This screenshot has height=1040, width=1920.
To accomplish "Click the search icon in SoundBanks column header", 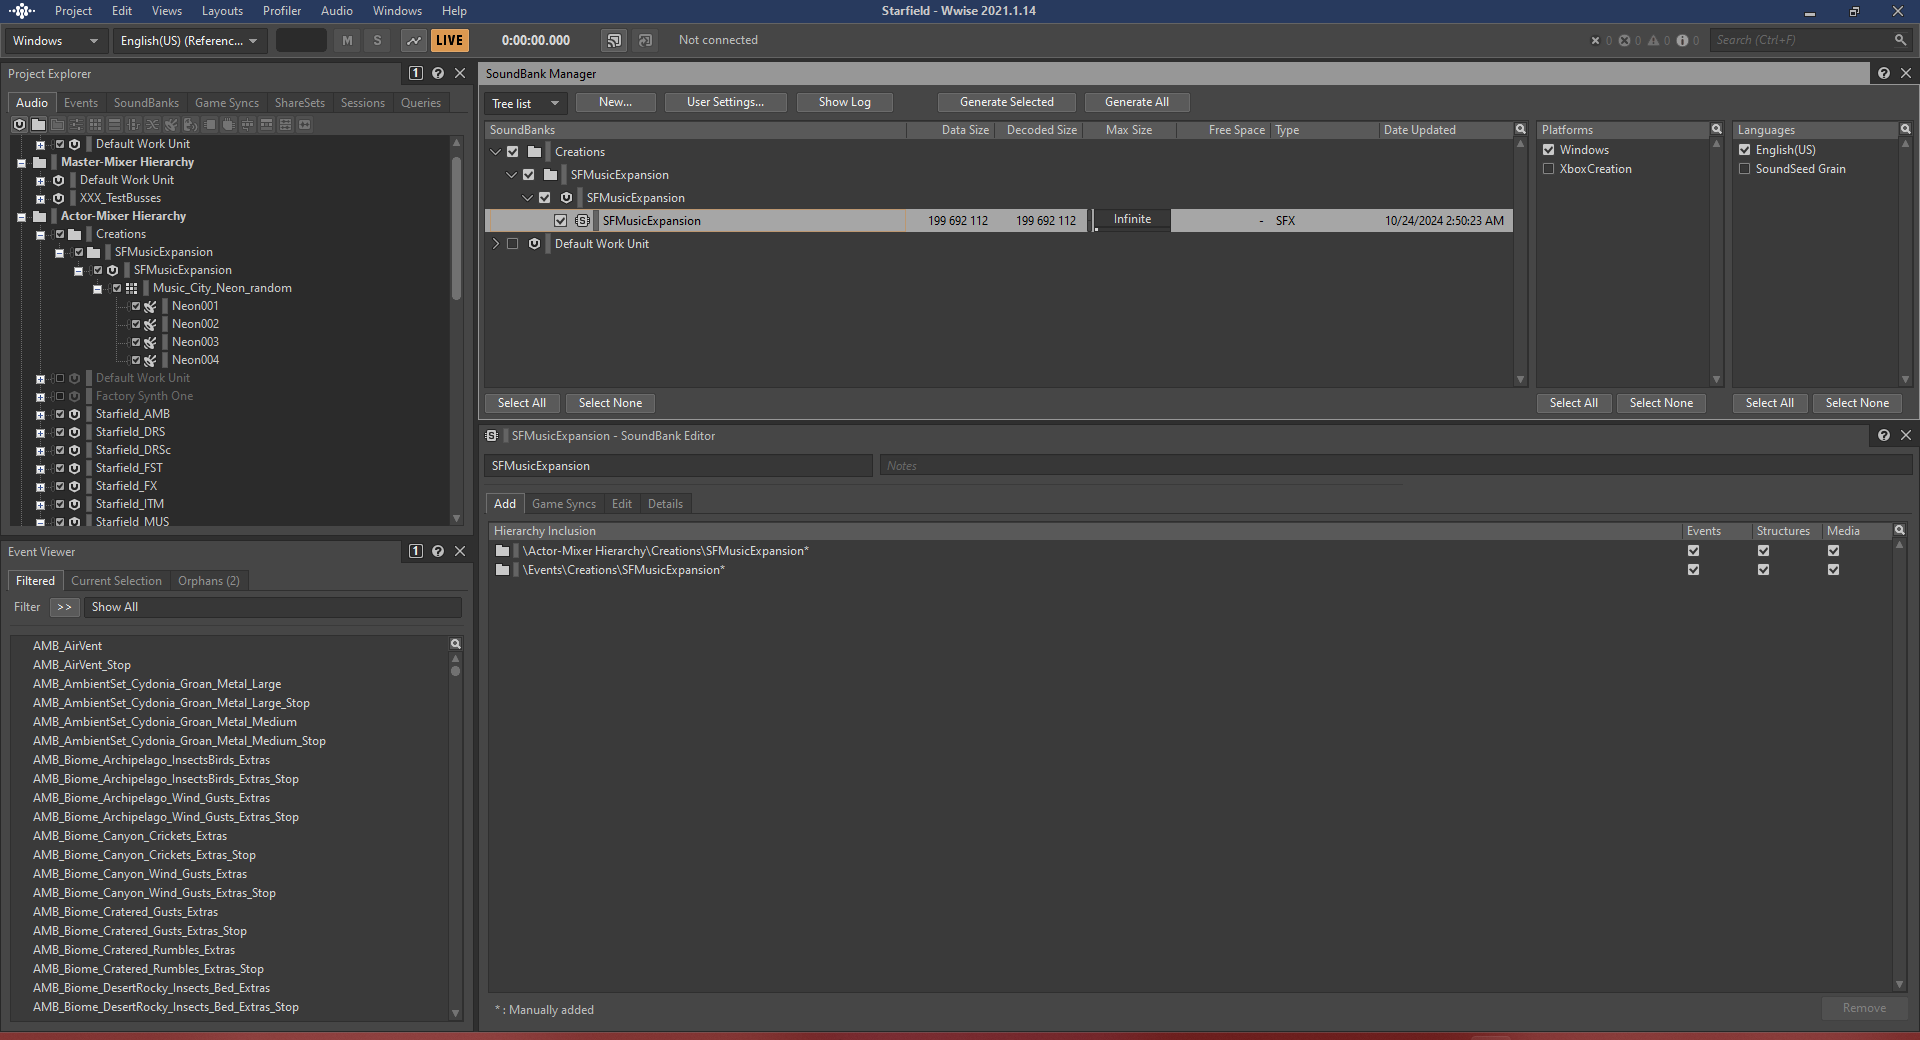I will coord(1521,129).
